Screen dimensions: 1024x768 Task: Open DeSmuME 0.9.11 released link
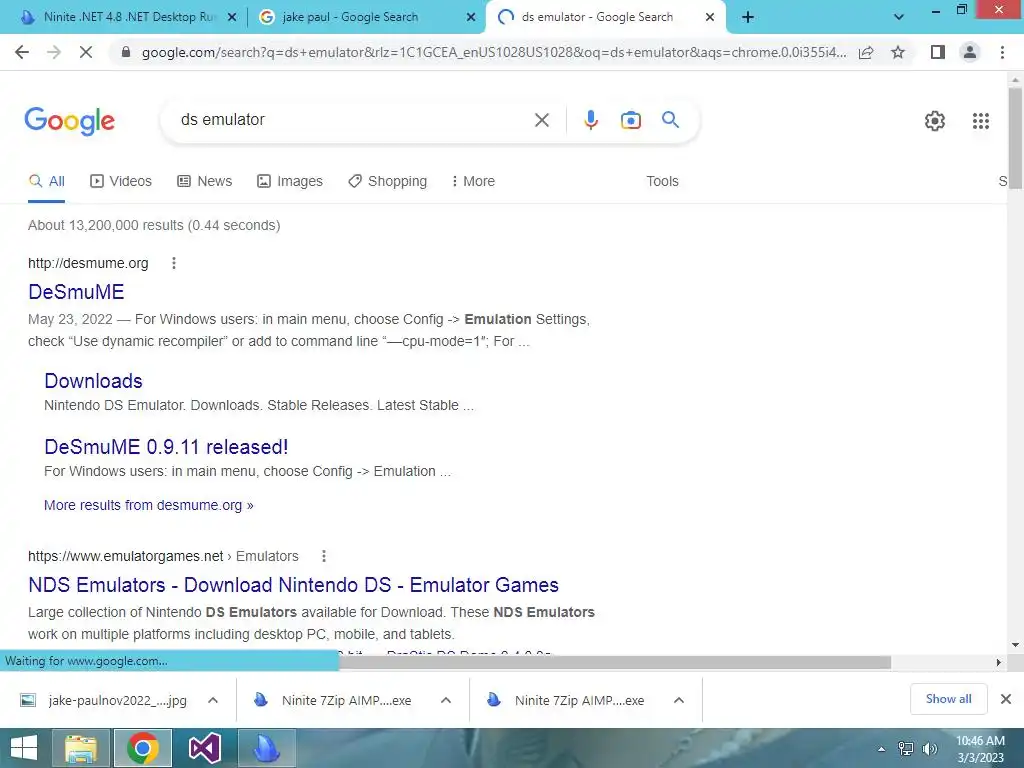166,447
